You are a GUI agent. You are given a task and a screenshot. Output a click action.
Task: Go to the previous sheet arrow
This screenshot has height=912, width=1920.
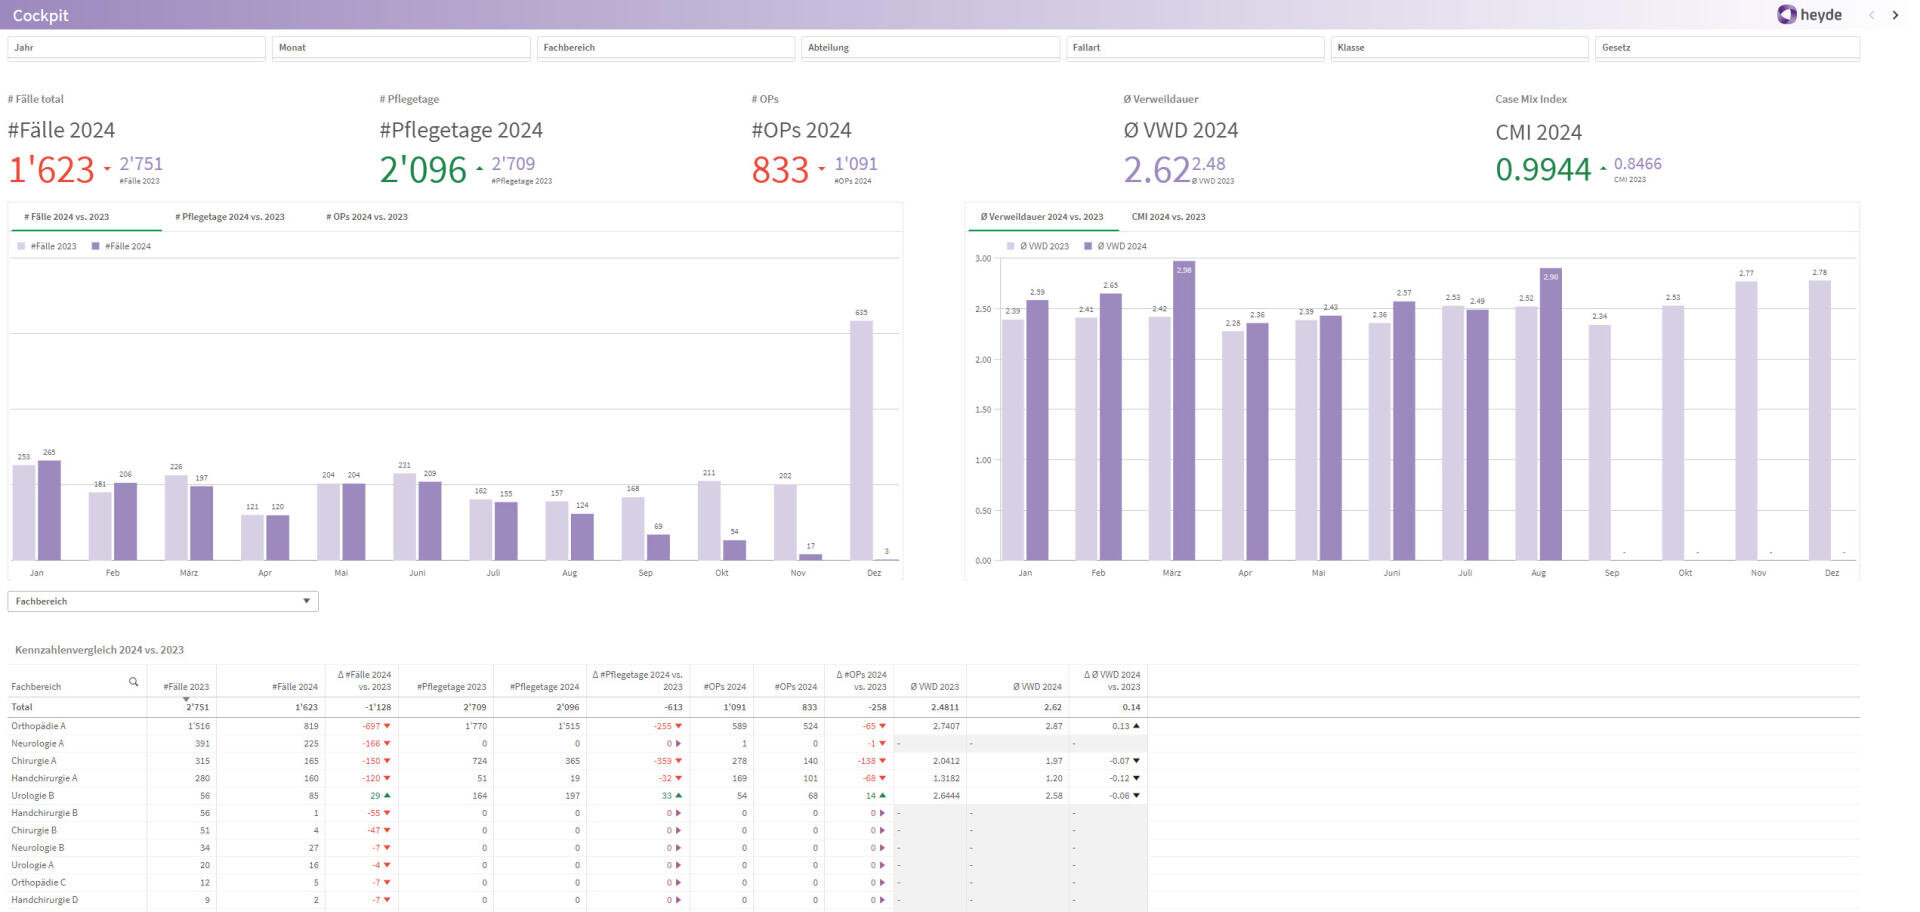(x=1871, y=15)
